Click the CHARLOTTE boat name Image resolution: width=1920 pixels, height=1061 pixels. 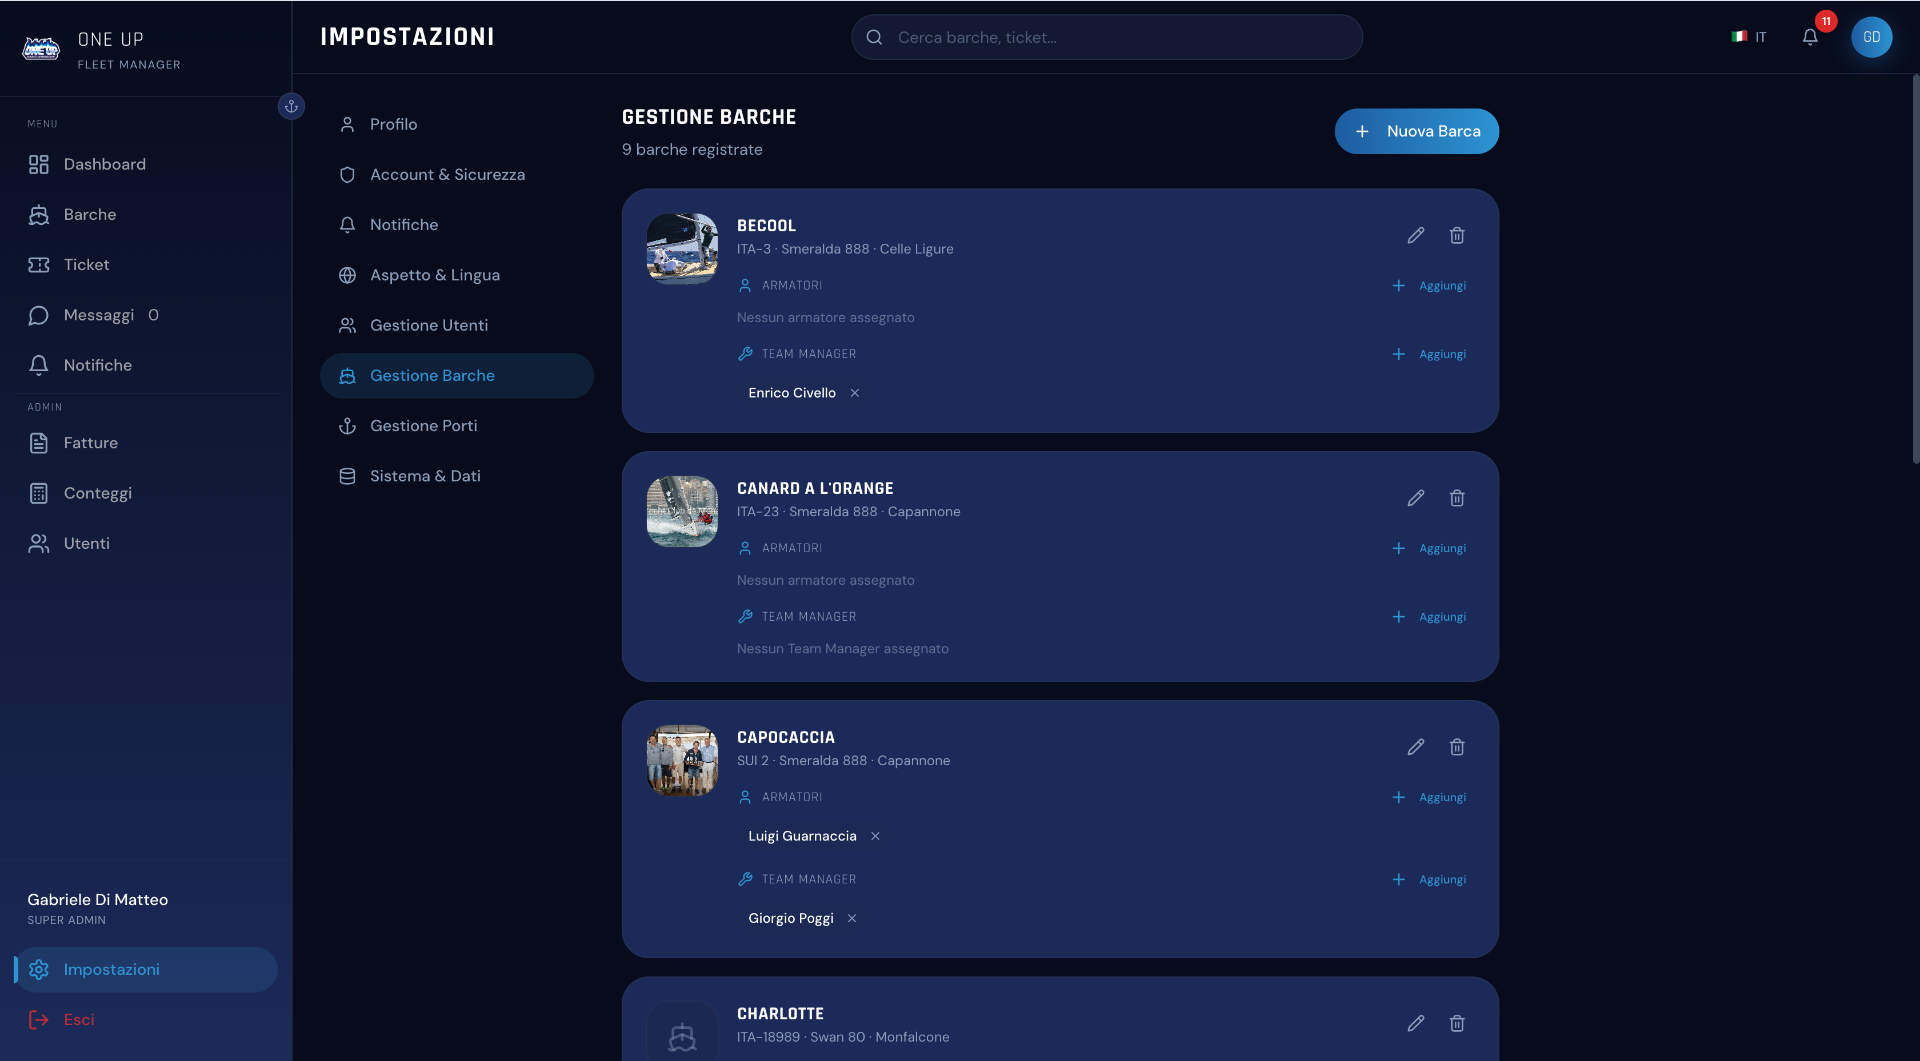point(780,1014)
